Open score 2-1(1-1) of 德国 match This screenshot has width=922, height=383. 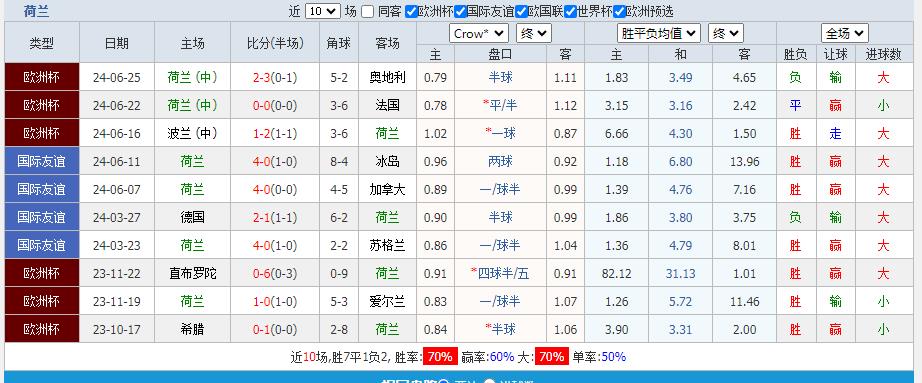pyautogui.click(x=275, y=218)
